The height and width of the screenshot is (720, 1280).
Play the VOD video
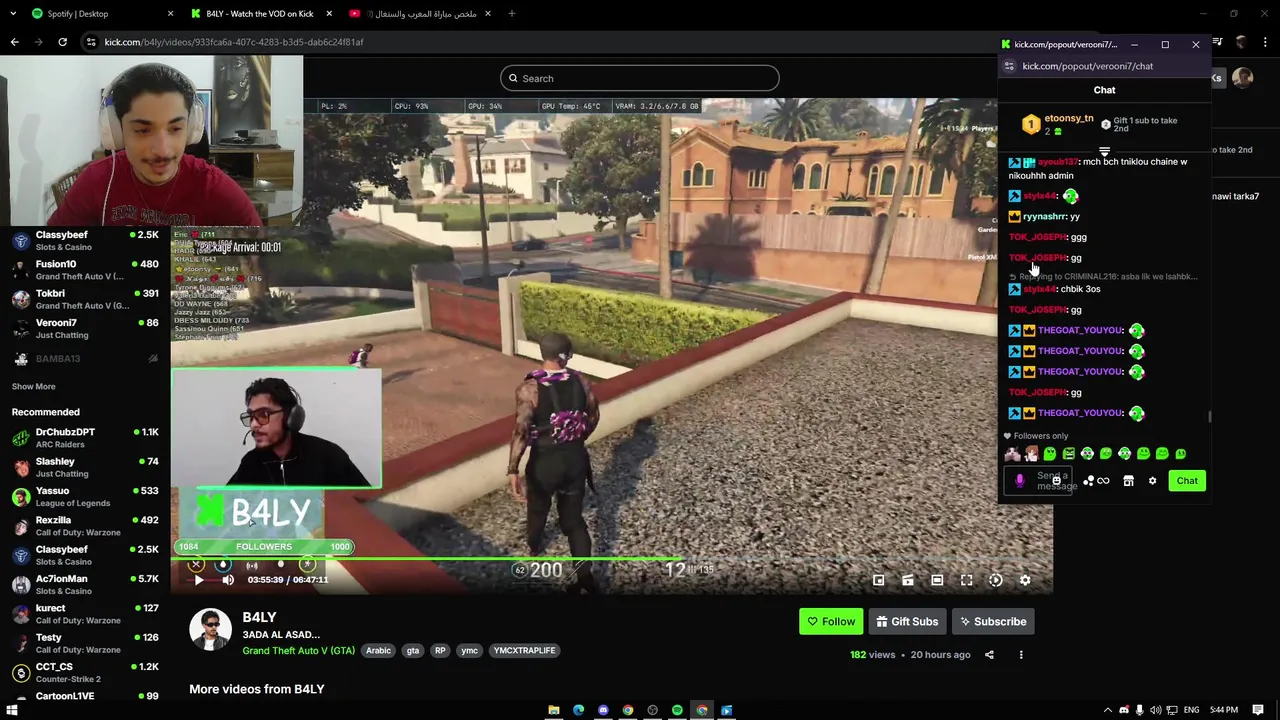[199, 580]
